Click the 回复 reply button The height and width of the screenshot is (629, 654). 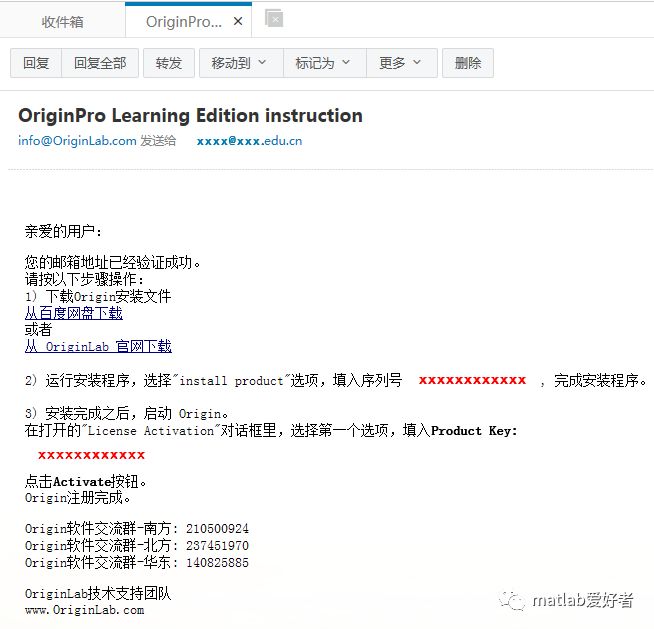(x=36, y=63)
